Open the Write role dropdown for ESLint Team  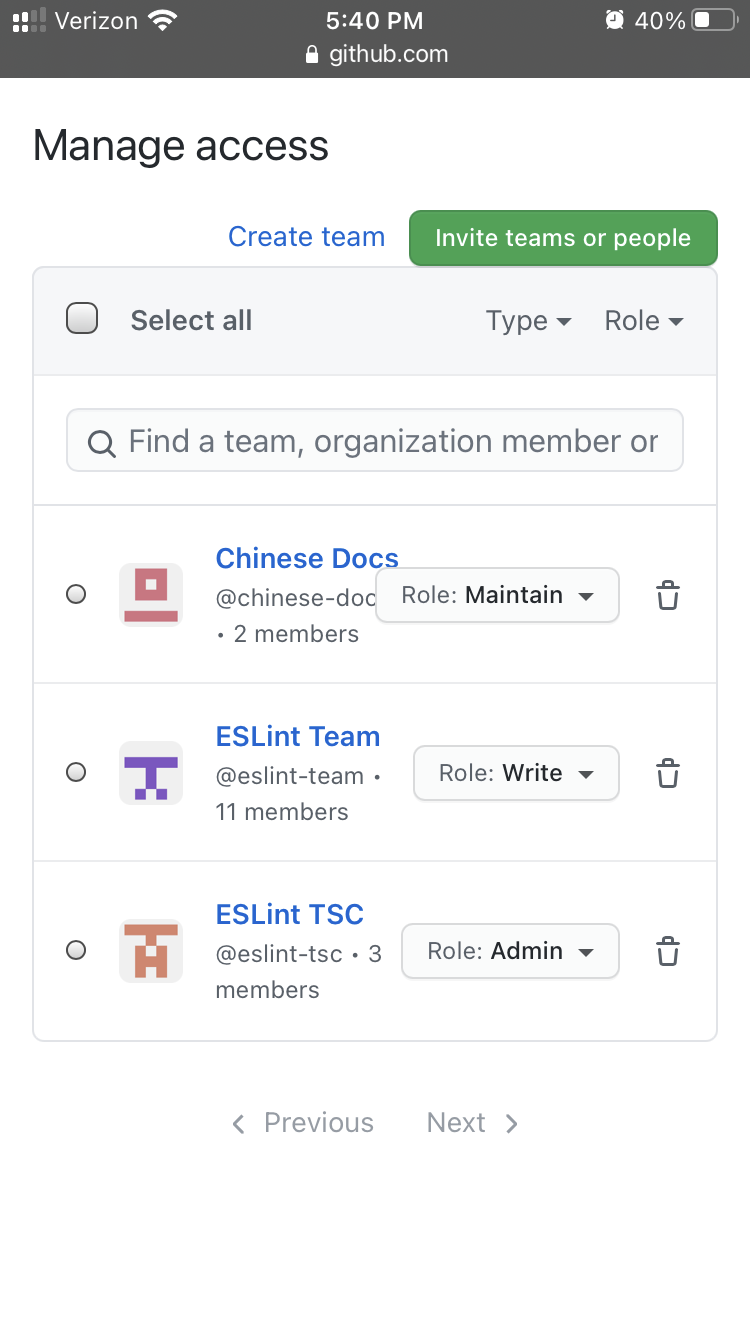pyautogui.click(x=516, y=772)
